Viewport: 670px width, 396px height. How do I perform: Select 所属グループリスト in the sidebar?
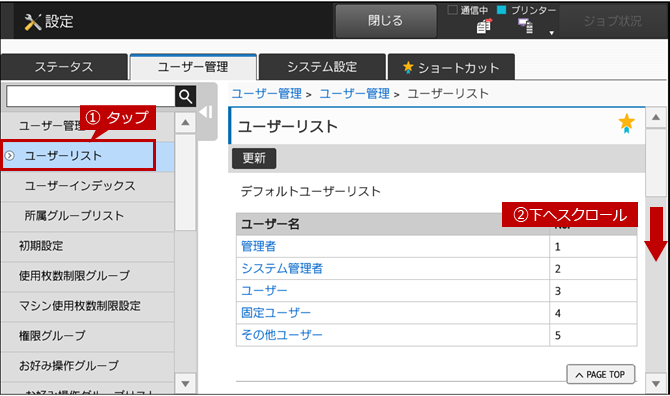(87, 216)
